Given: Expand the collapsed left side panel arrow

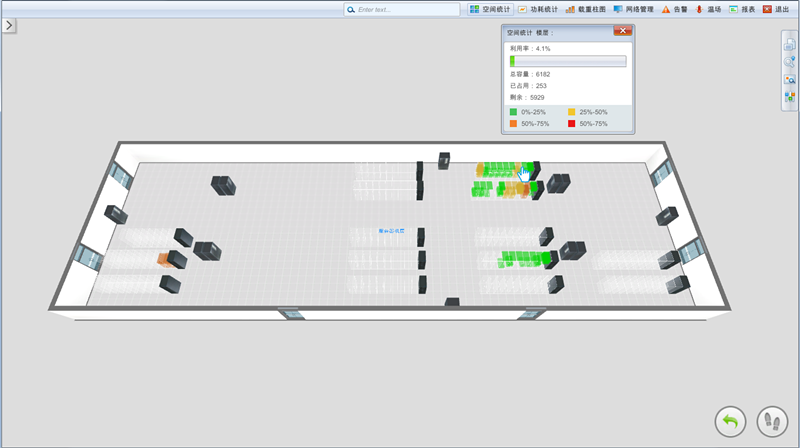Looking at the screenshot, I should pos(8,25).
